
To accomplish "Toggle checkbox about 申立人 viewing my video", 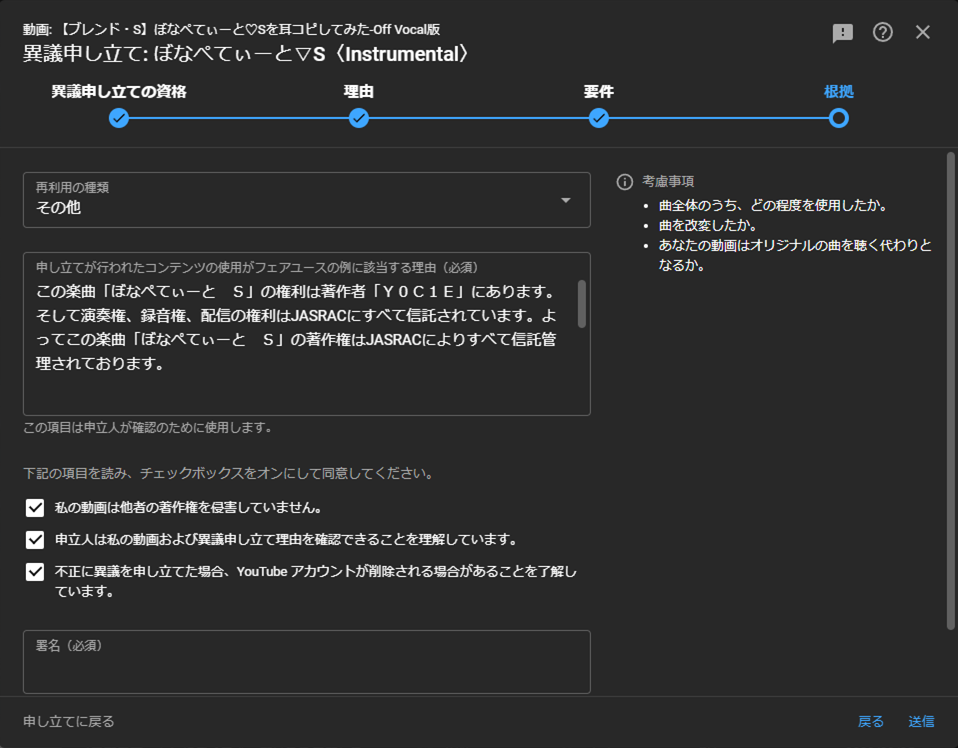I will (x=35, y=540).
